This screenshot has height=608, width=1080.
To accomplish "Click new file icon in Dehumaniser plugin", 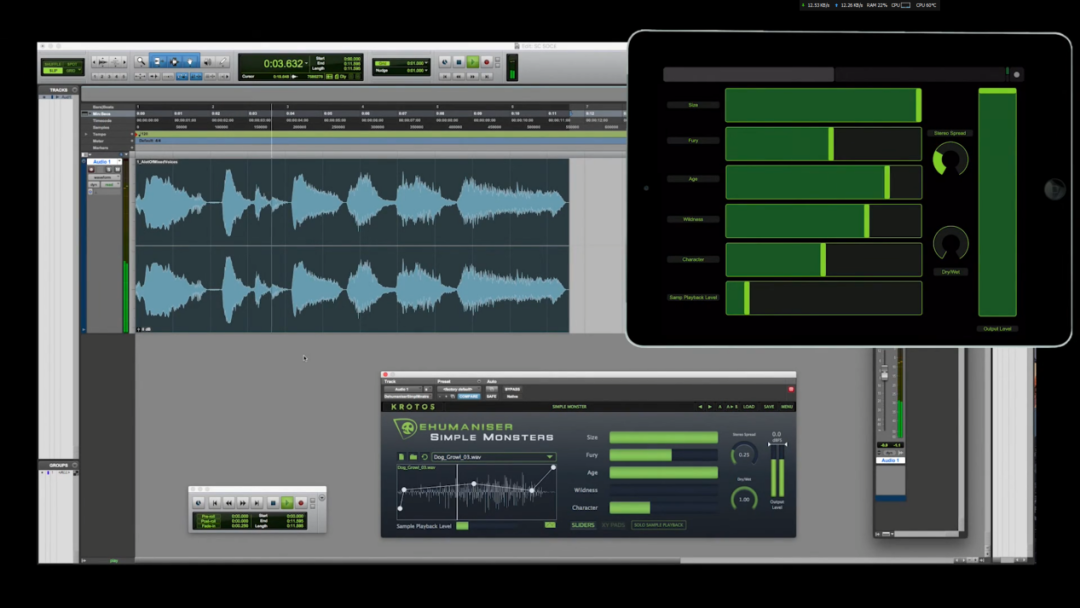I will coord(402,457).
